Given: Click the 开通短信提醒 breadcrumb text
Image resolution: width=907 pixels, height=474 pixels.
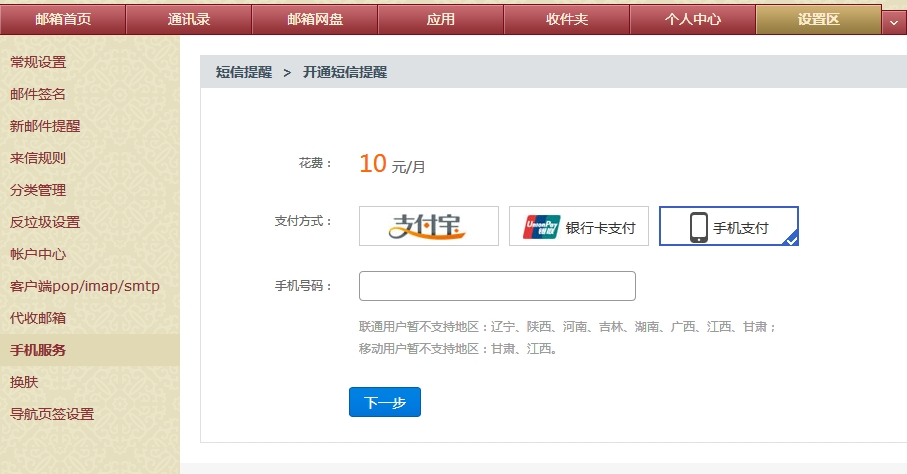Looking at the screenshot, I should [x=345, y=72].
